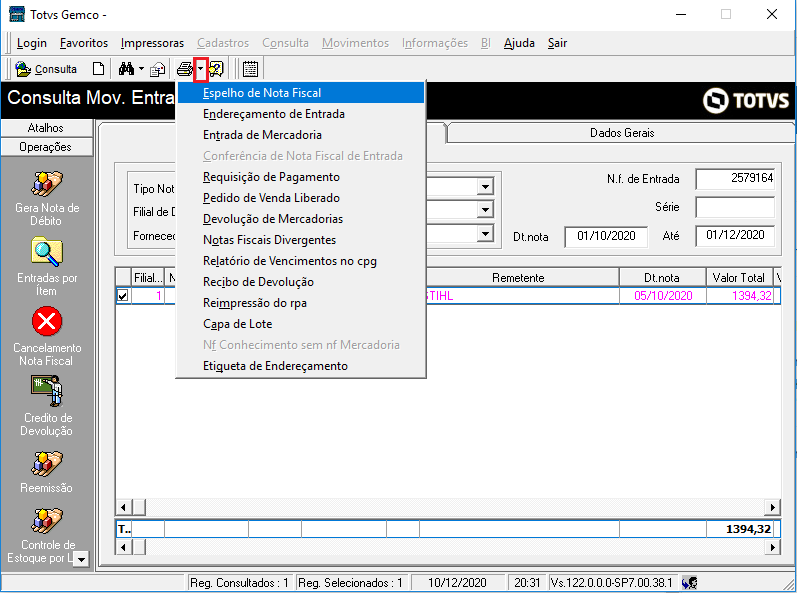Click the printer icon in the toolbar
The width and height of the screenshot is (797, 593).
(x=185, y=69)
